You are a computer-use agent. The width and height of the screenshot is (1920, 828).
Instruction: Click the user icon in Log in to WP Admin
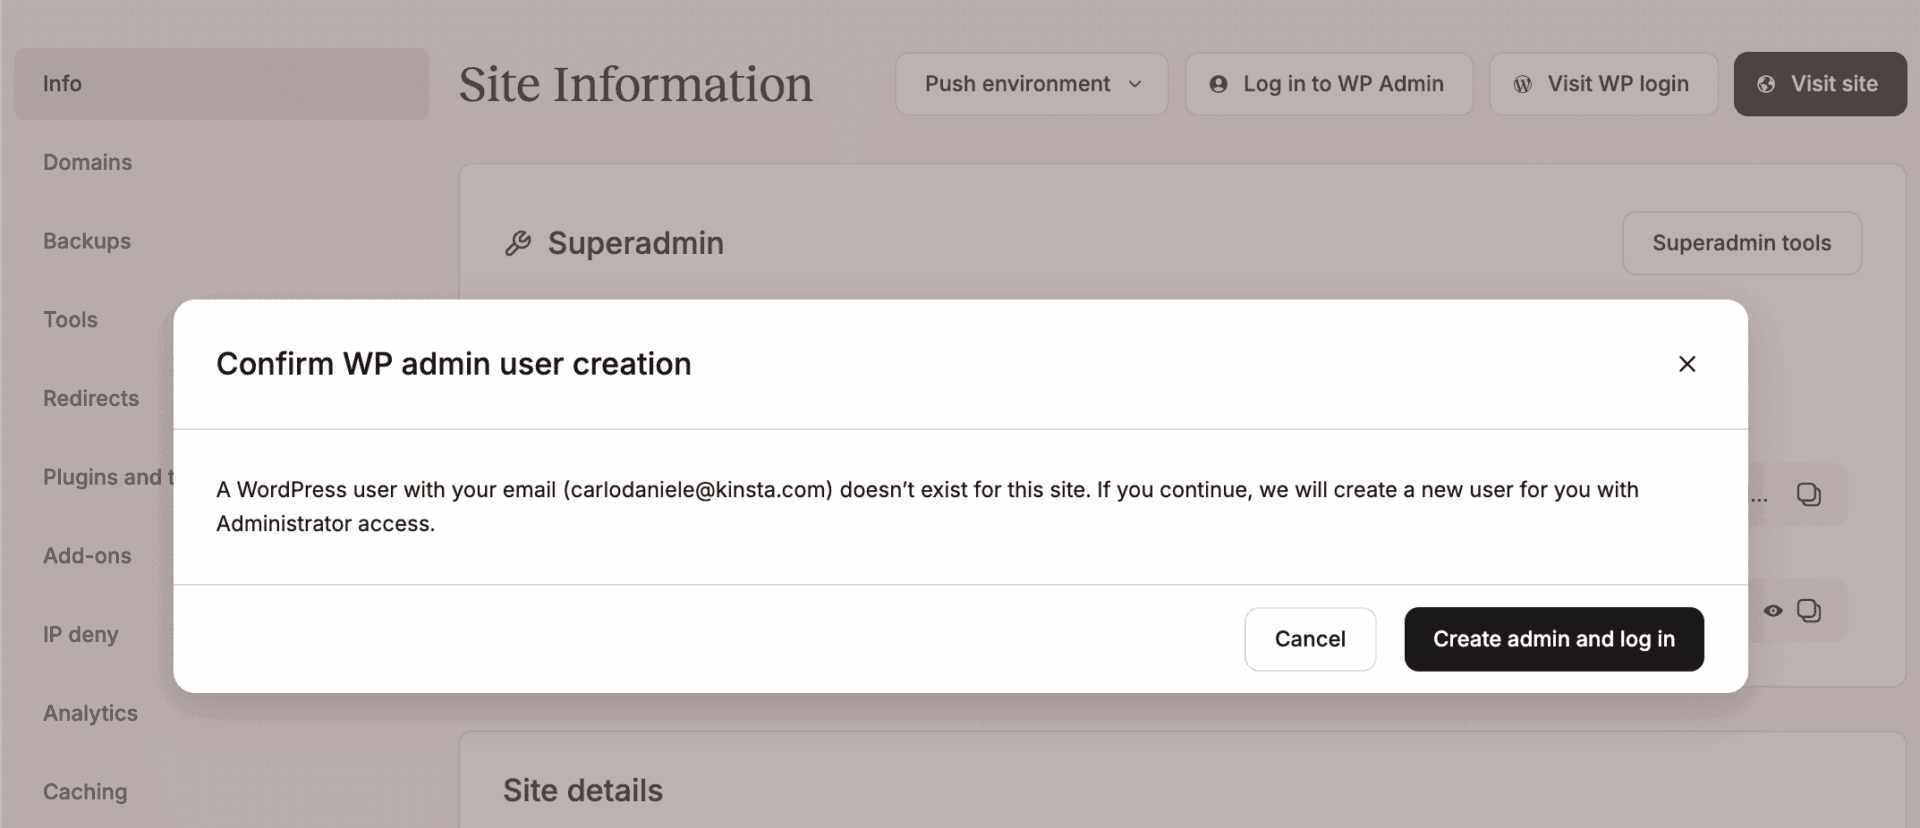coord(1218,84)
